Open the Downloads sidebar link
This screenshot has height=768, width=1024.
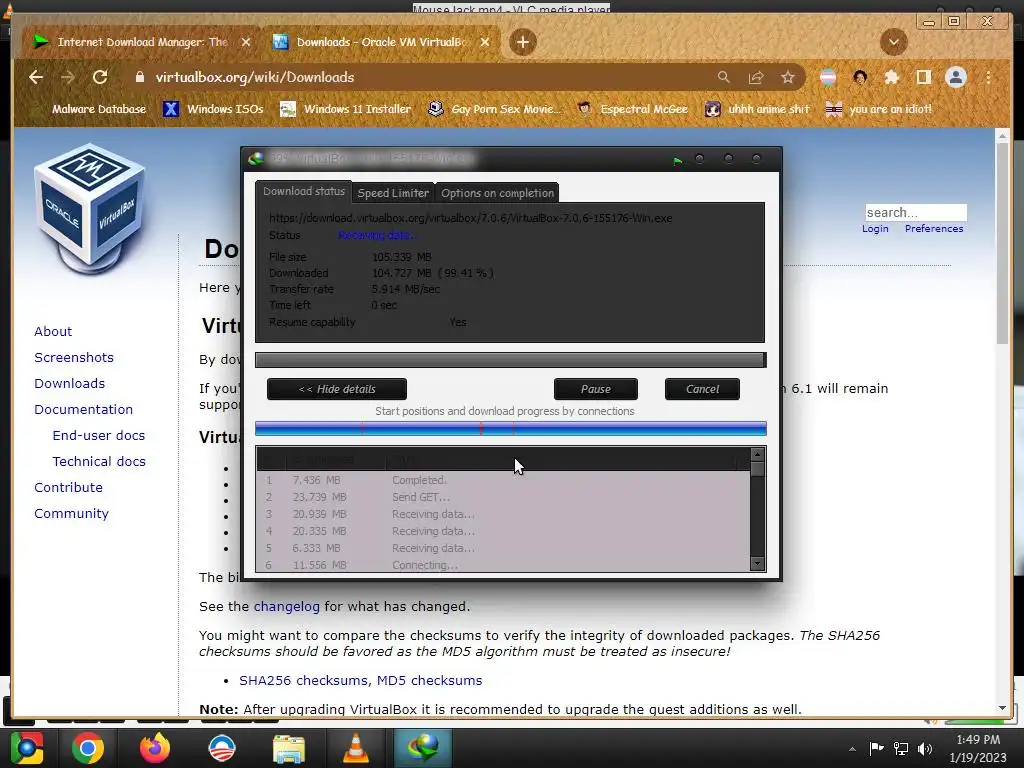pyautogui.click(x=69, y=383)
